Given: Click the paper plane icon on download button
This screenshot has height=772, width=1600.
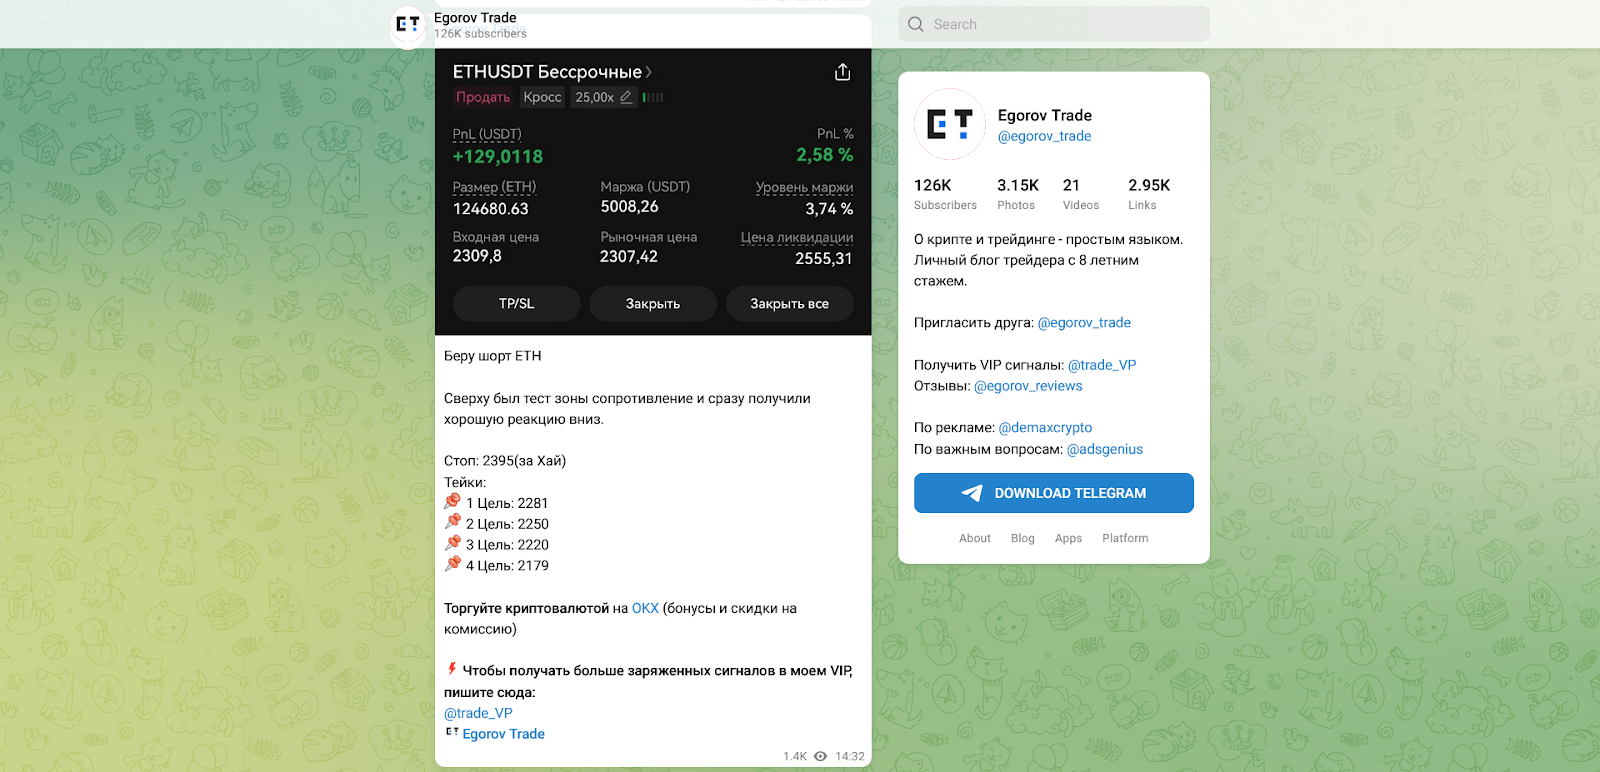Looking at the screenshot, I should (x=972, y=493).
